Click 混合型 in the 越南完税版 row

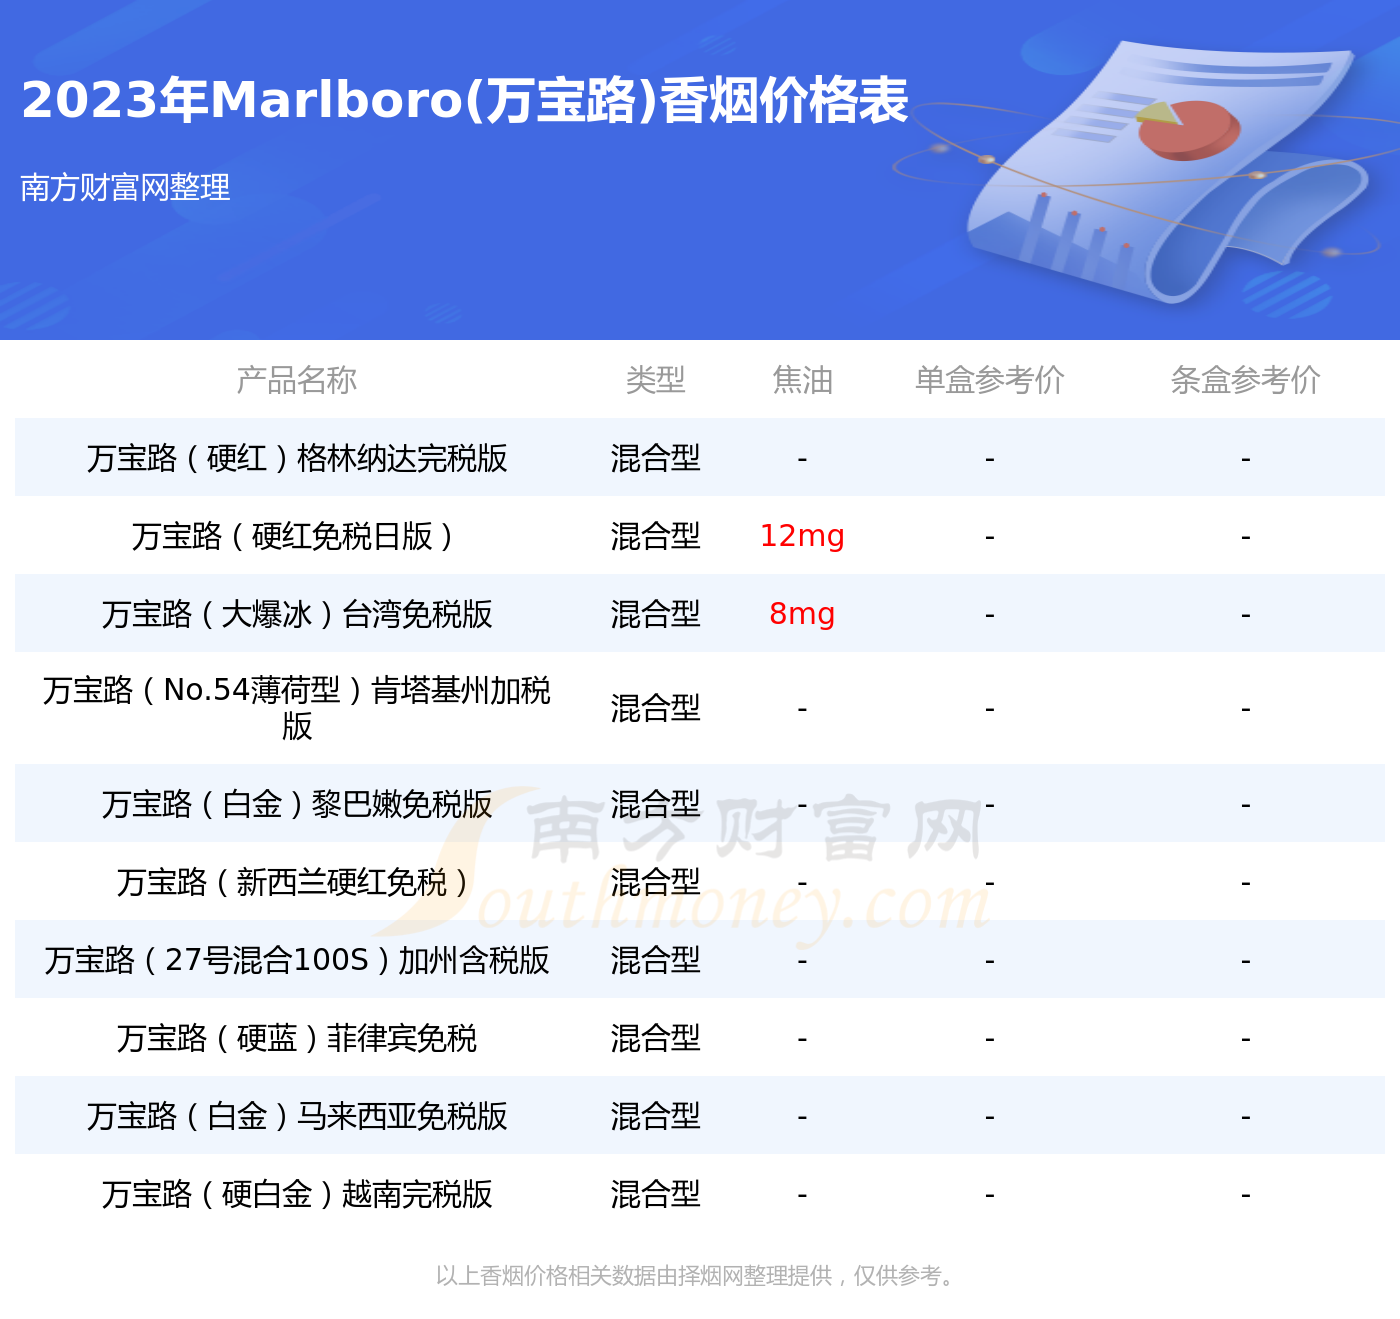click(656, 1194)
